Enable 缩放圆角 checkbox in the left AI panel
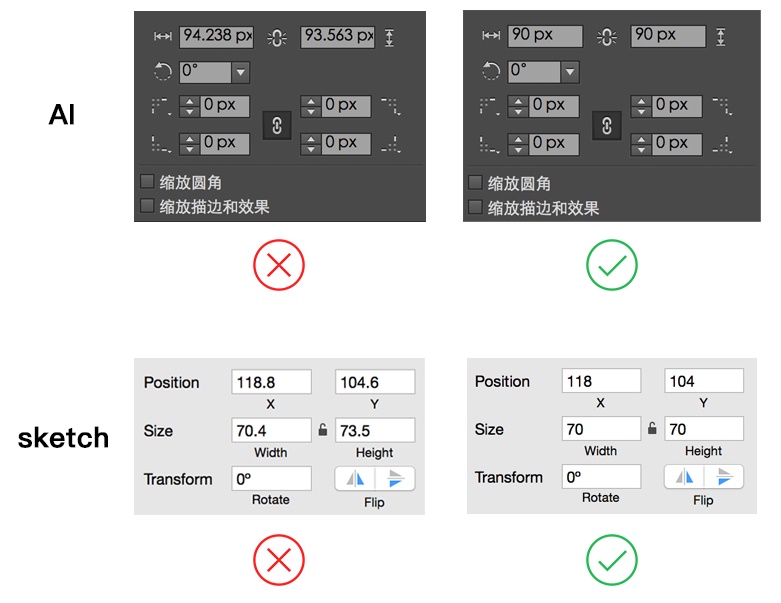The height and width of the screenshot is (603, 781). (148, 182)
